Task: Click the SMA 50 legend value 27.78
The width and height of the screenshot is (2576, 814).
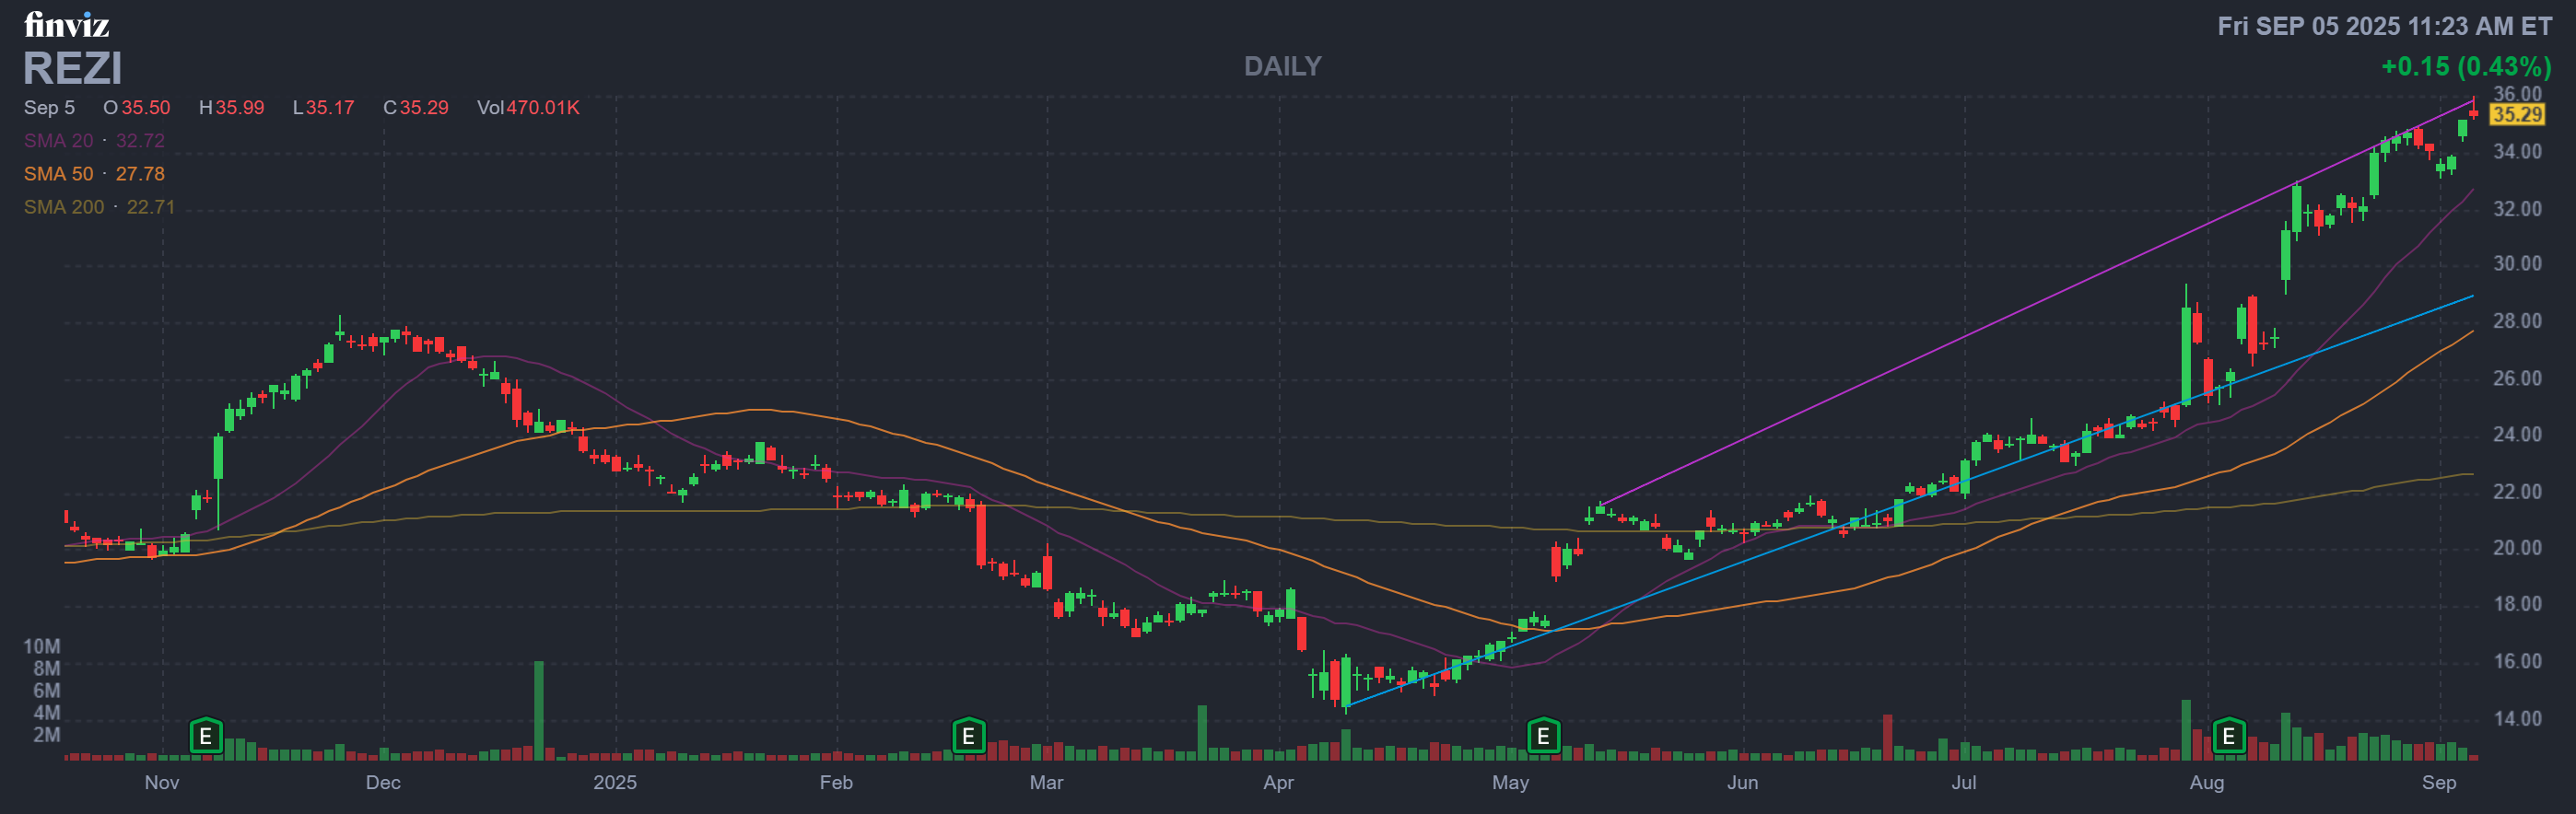Action: tap(140, 174)
